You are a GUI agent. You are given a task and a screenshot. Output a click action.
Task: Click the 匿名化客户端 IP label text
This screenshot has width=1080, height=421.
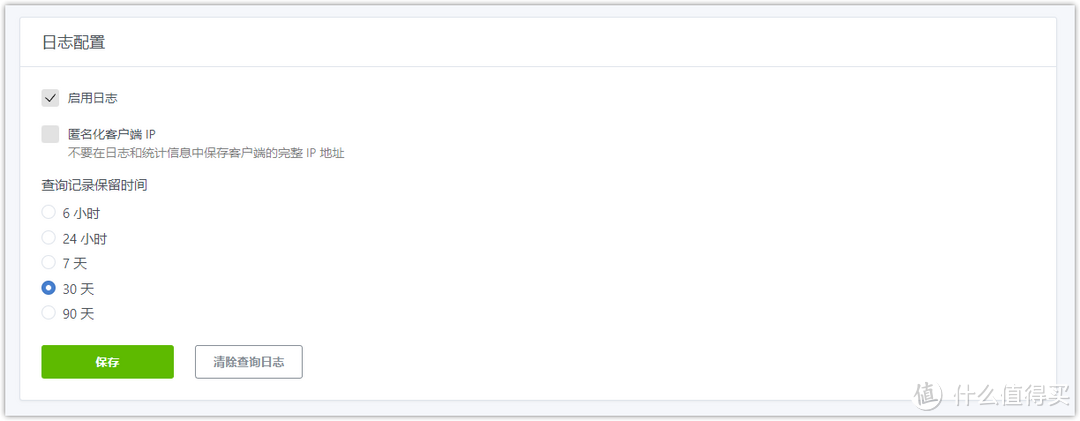111,134
